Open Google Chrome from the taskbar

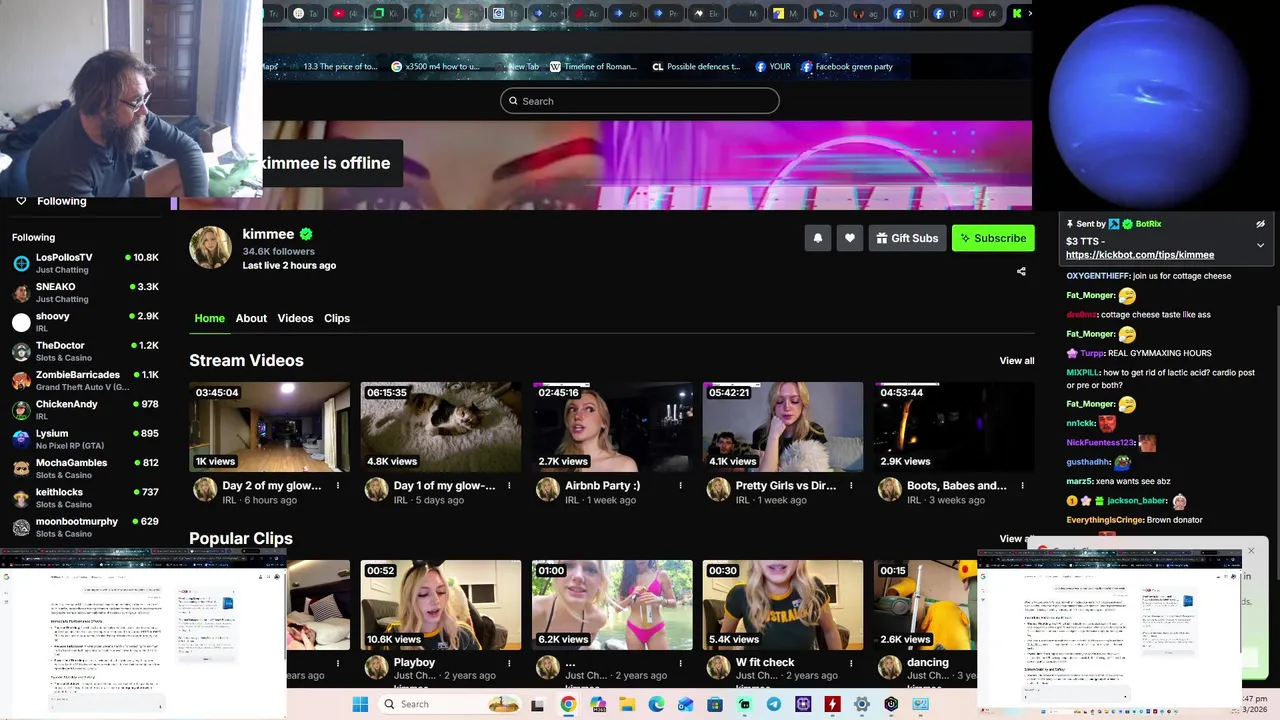[x=568, y=704]
